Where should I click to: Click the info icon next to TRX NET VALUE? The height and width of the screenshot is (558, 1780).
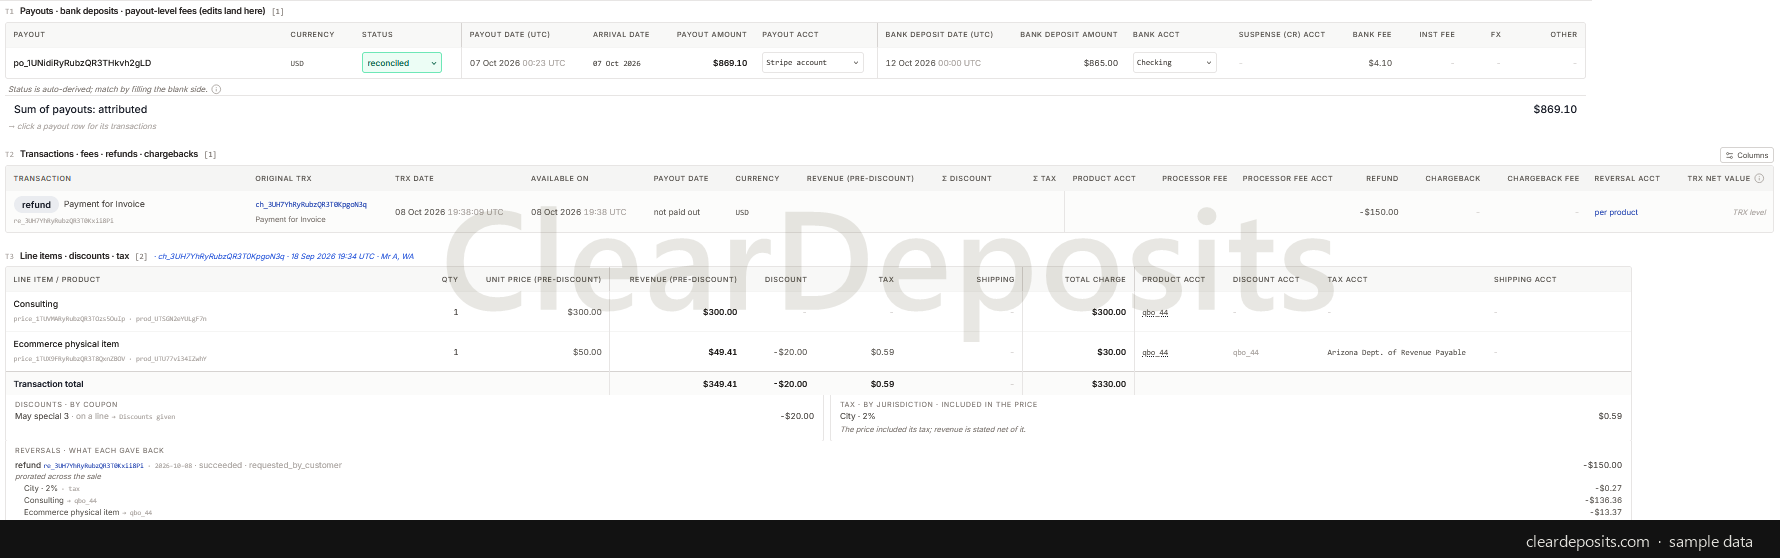tap(1759, 178)
